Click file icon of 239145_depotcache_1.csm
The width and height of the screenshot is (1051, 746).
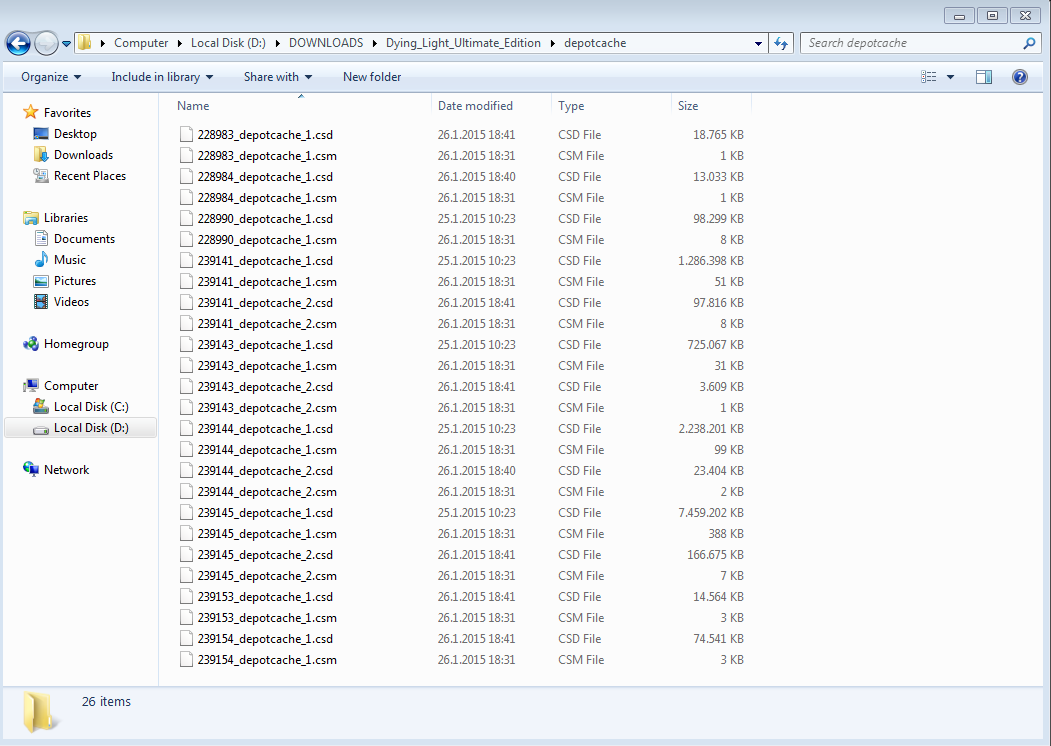[x=186, y=534]
